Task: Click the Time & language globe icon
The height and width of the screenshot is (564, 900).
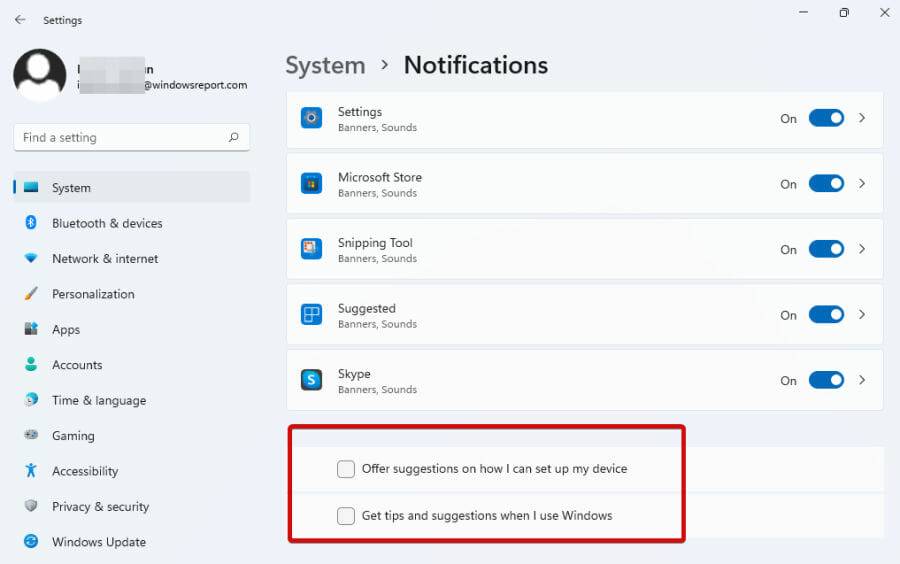Action: tap(31, 399)
